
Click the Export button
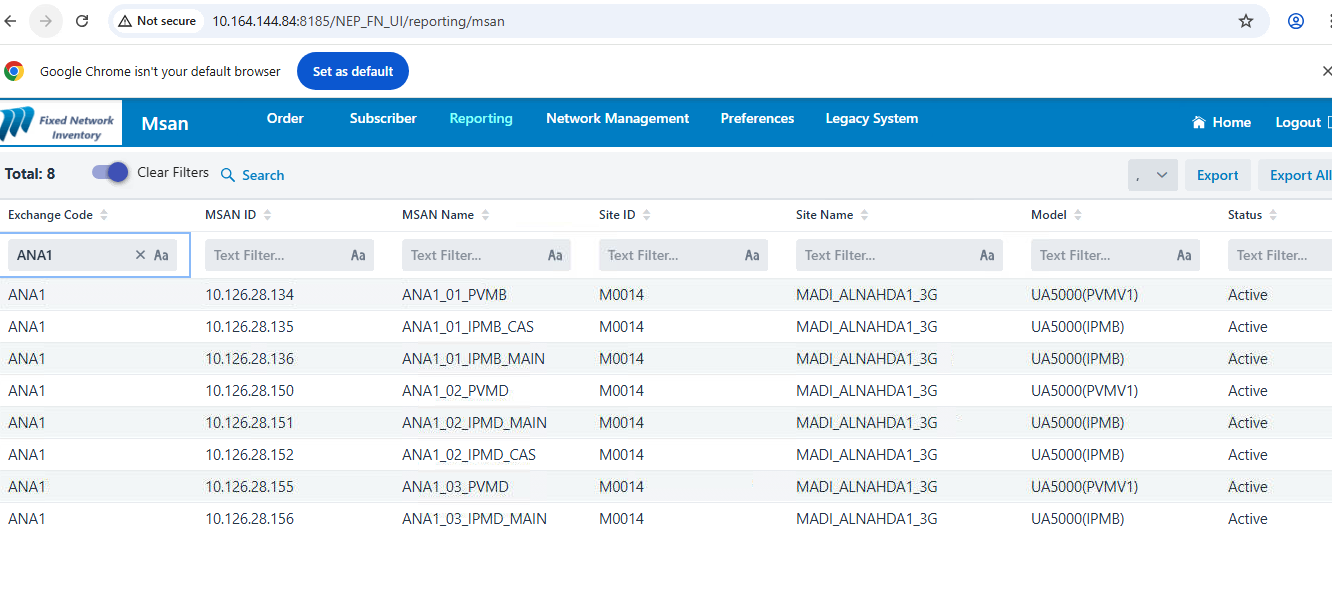pyautogui.click(x=1217, y=175)
